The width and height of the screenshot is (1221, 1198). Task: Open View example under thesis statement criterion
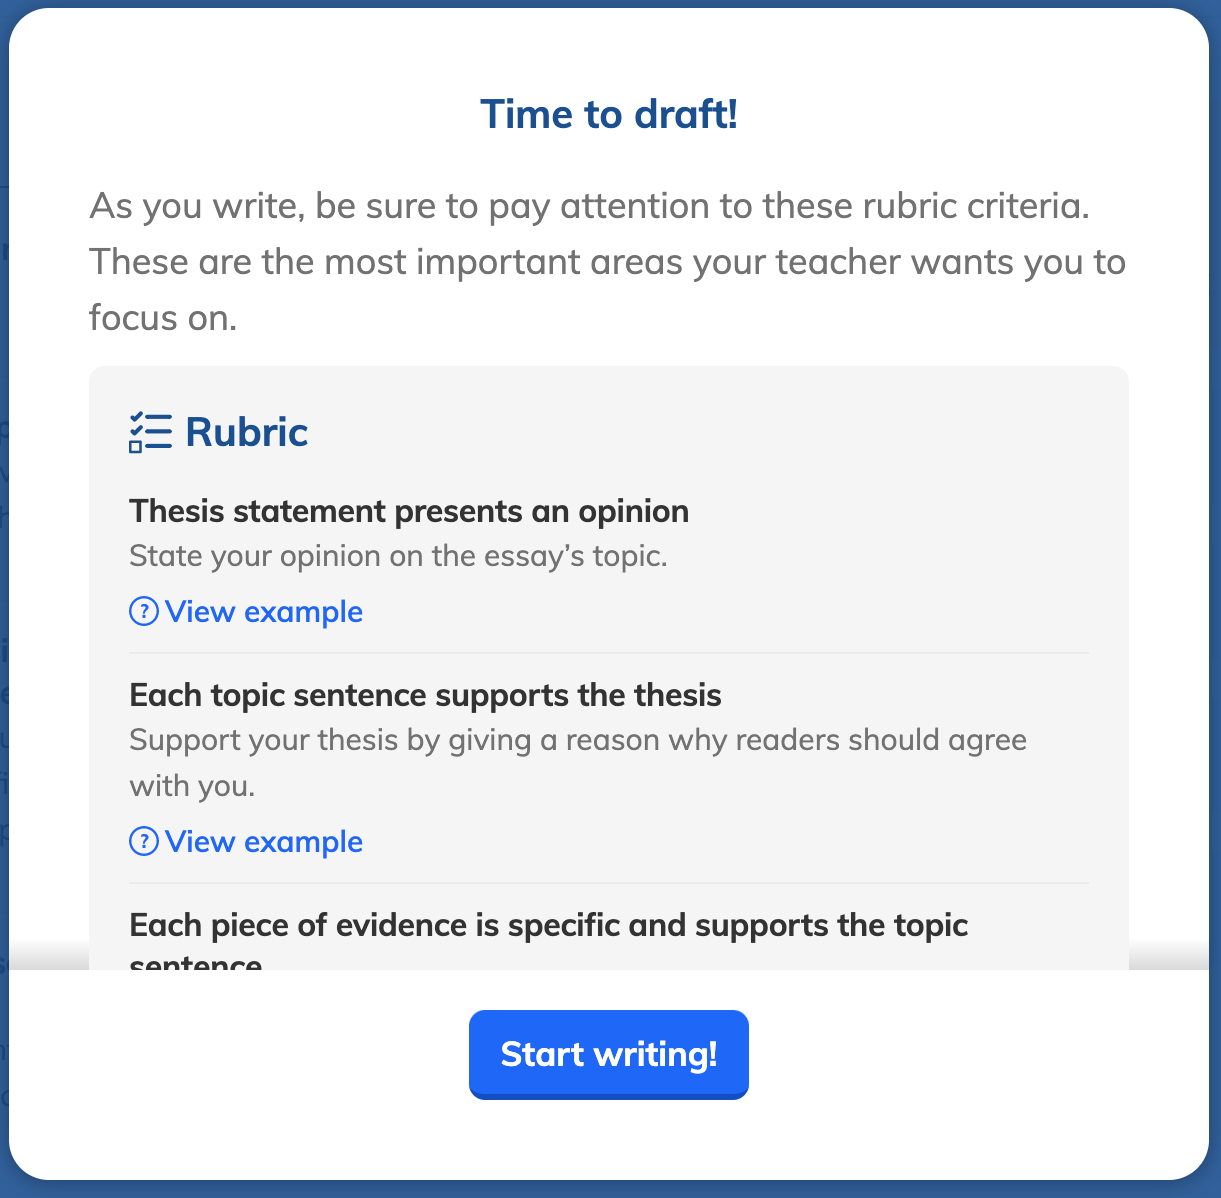coord(246,611)
